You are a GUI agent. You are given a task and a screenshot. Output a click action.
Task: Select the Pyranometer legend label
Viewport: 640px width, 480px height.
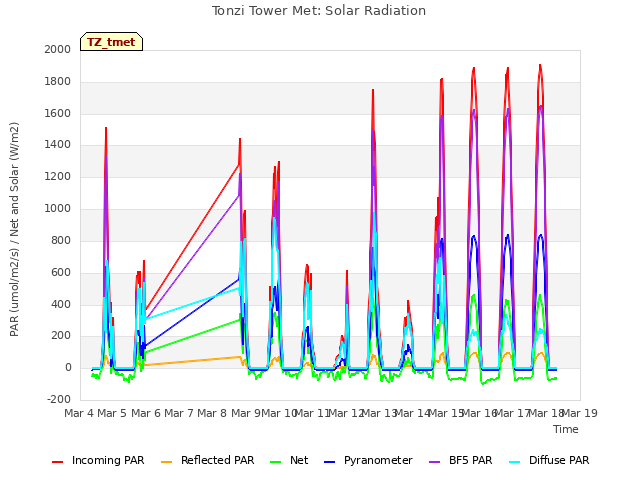pos(378,460)
